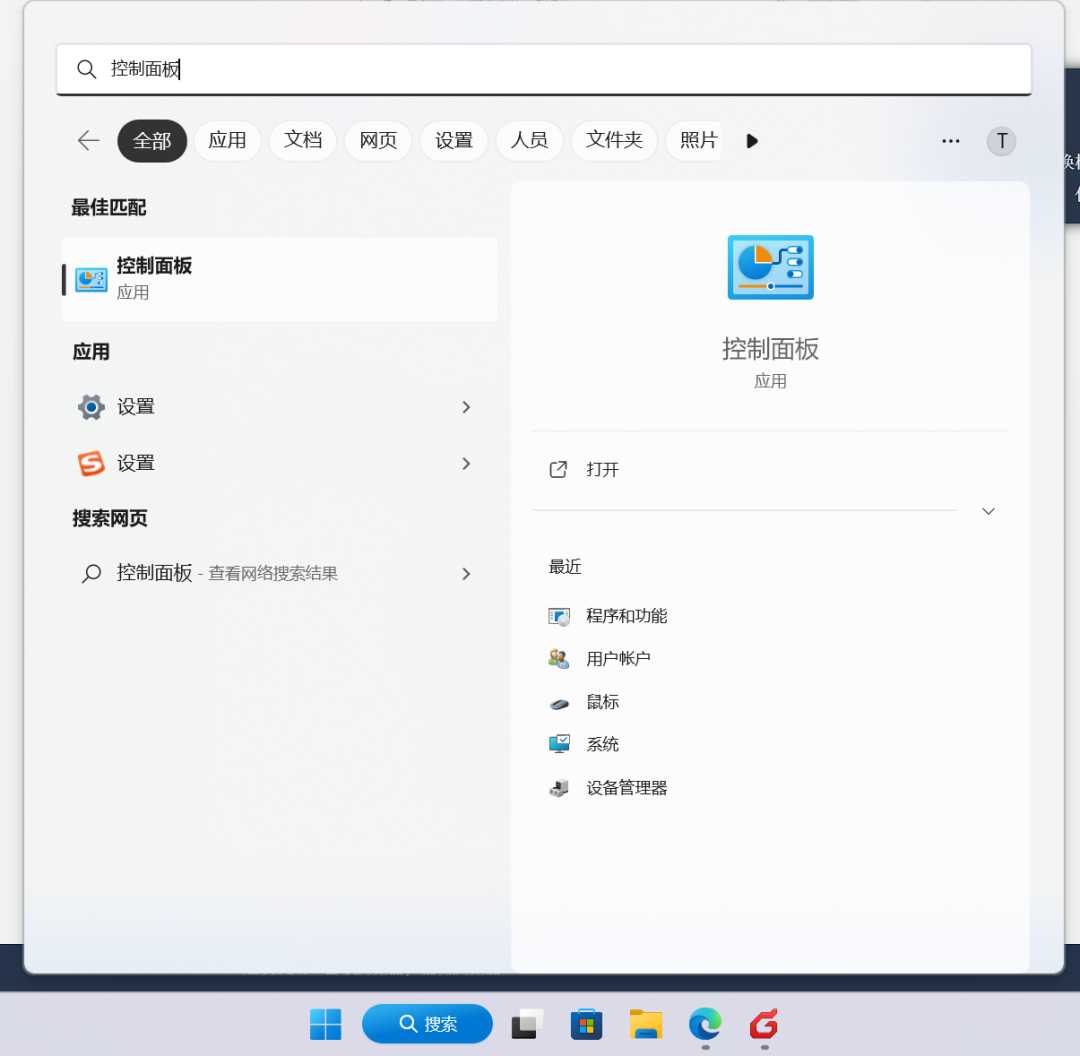1080x1056 pixels.
Task: Open 系统 from the recent section
Action: point(603,744)
